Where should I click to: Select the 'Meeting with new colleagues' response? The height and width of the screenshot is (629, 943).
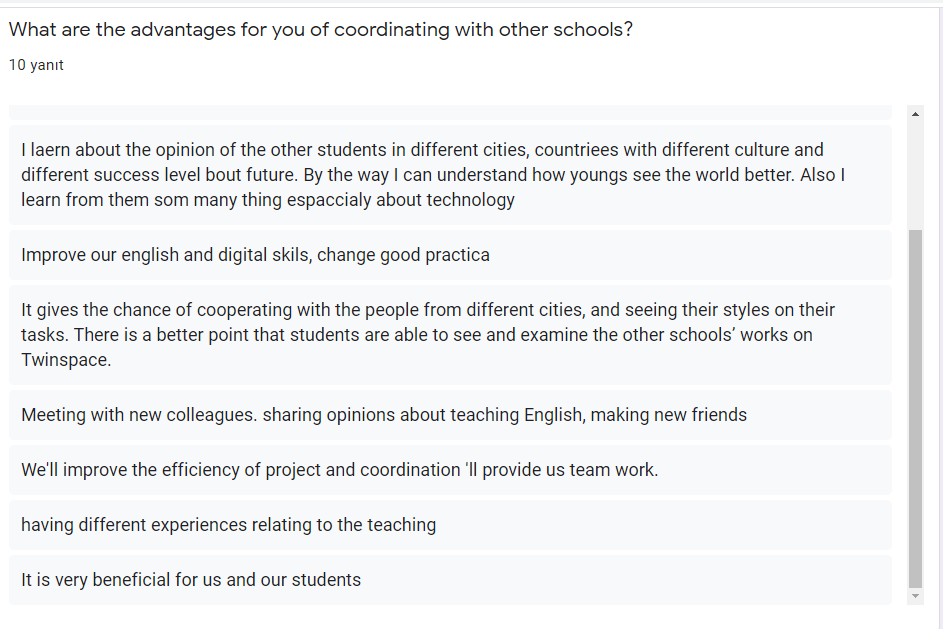450,415
